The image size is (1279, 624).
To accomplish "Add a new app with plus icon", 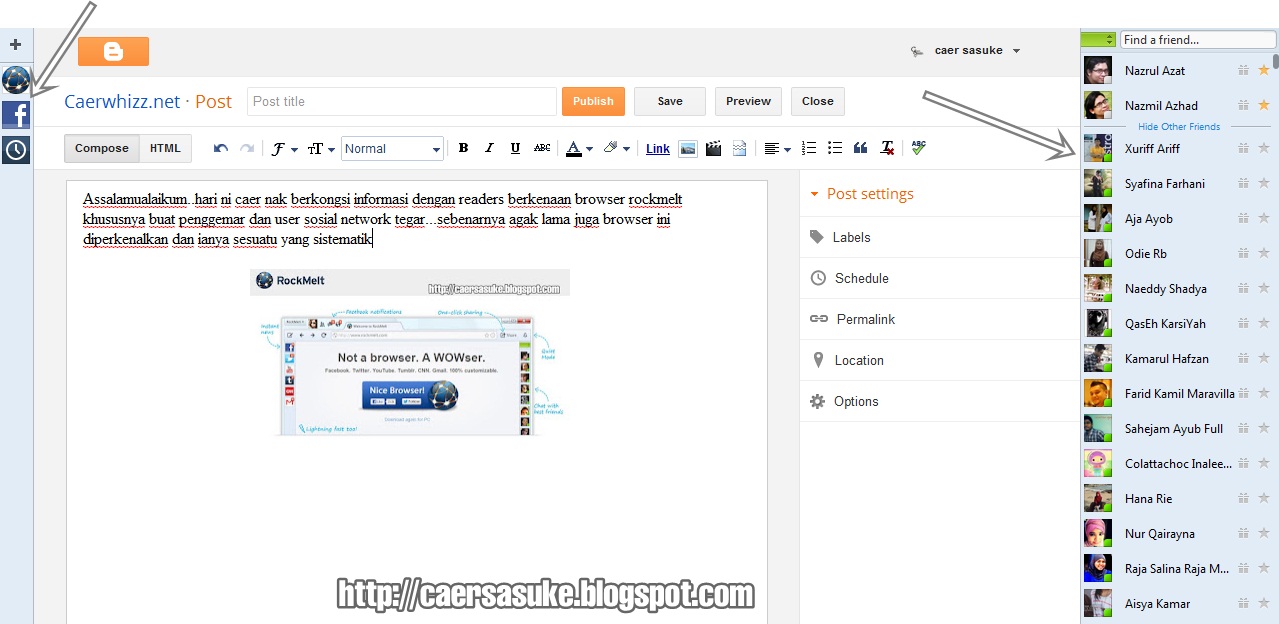I will click(x=15, y=45).
